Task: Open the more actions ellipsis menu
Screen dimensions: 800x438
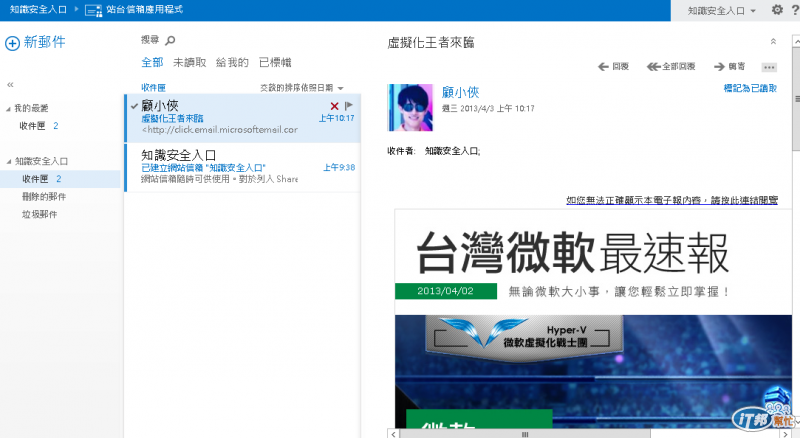Action: (769, 67)
